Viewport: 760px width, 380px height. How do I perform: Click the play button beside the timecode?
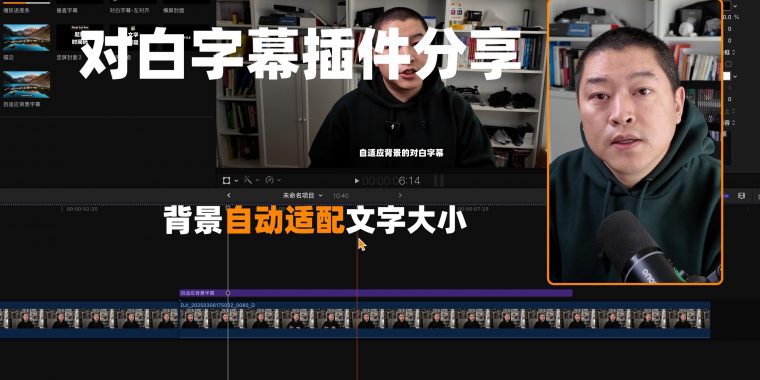pyautogui.click(x=357, y=181)
